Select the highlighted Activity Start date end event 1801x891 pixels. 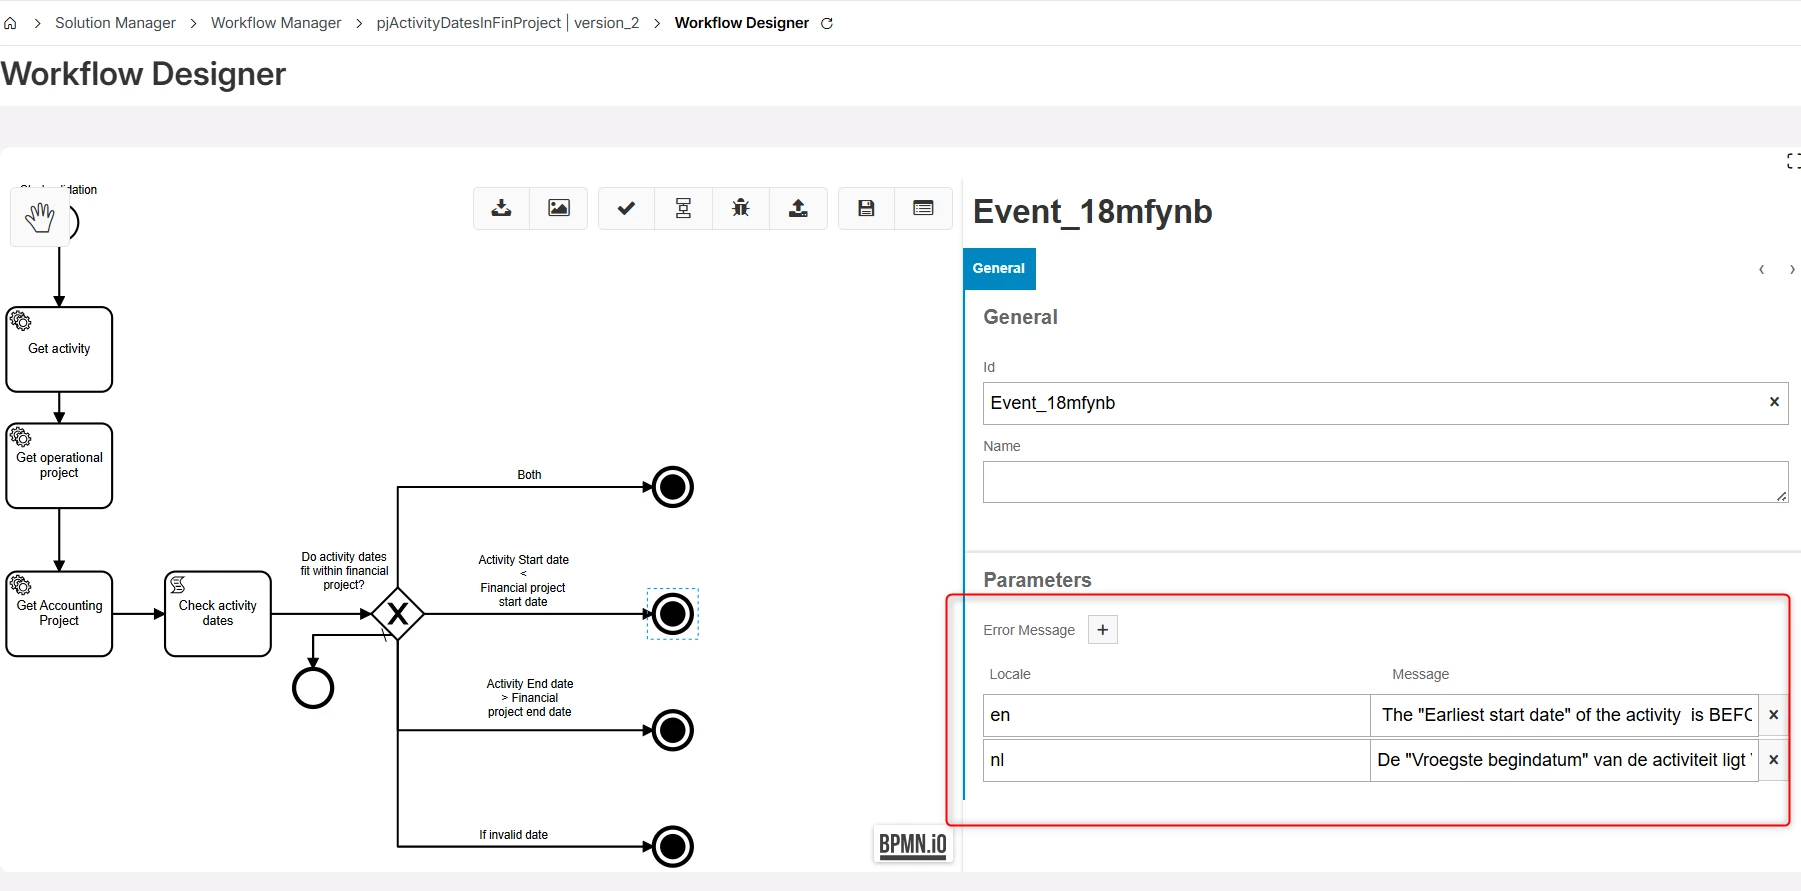point(673,614)
